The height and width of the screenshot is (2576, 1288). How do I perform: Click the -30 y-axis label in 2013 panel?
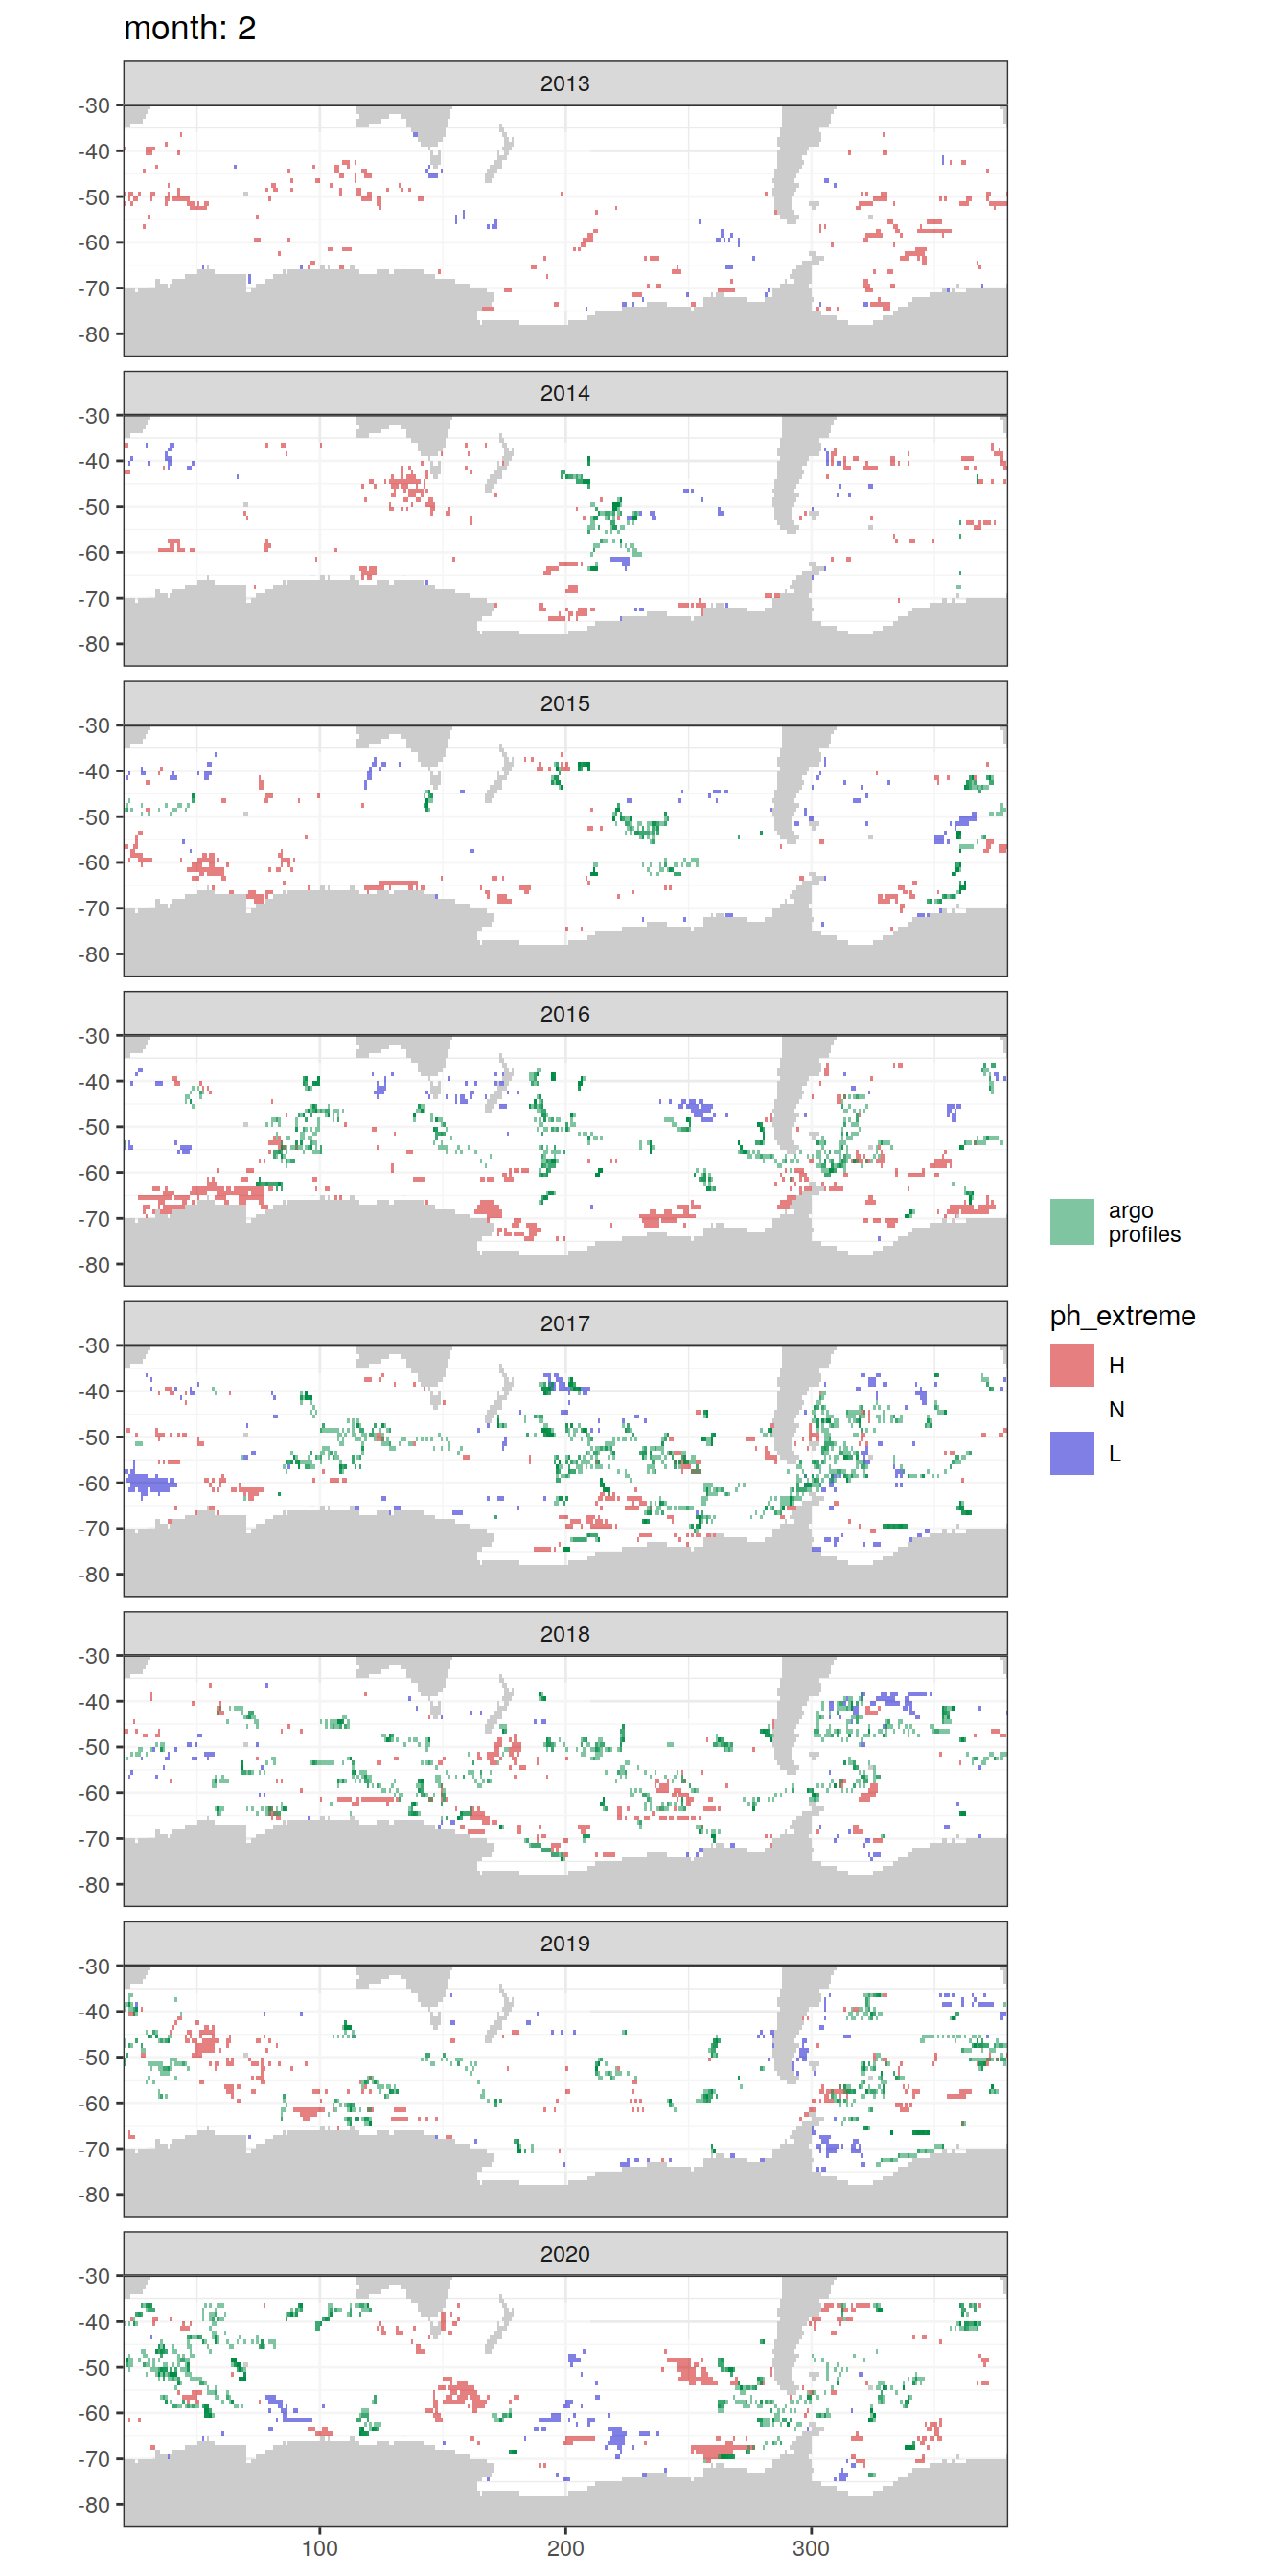pos(94,105)
